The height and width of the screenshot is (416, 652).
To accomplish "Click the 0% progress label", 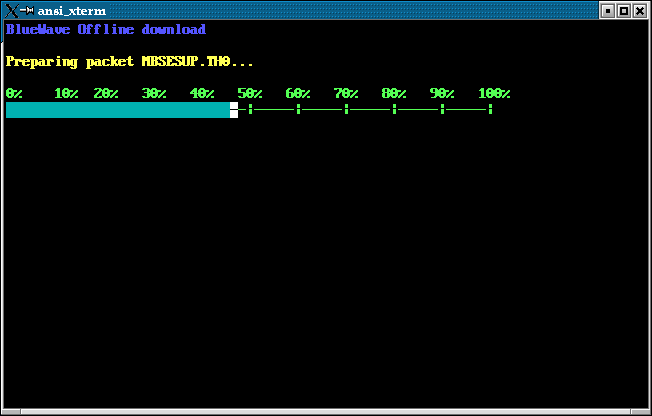I will pos(14,93).
